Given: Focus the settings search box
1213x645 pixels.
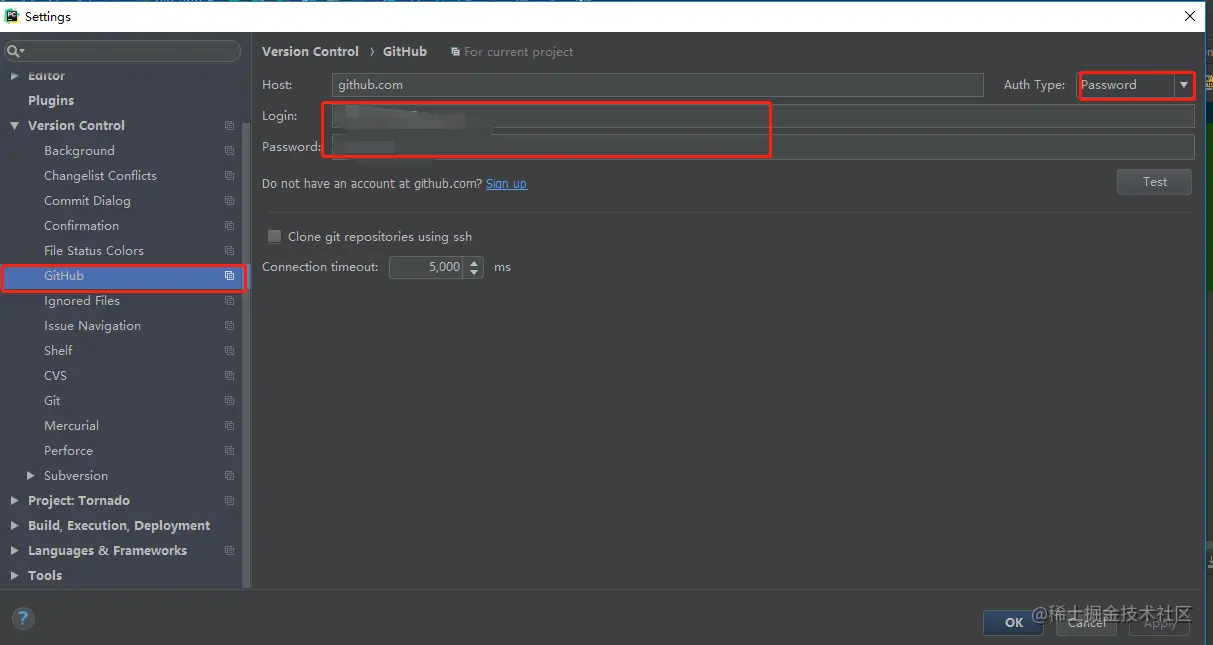Looking at the screenshot, I should pos(122,51).
